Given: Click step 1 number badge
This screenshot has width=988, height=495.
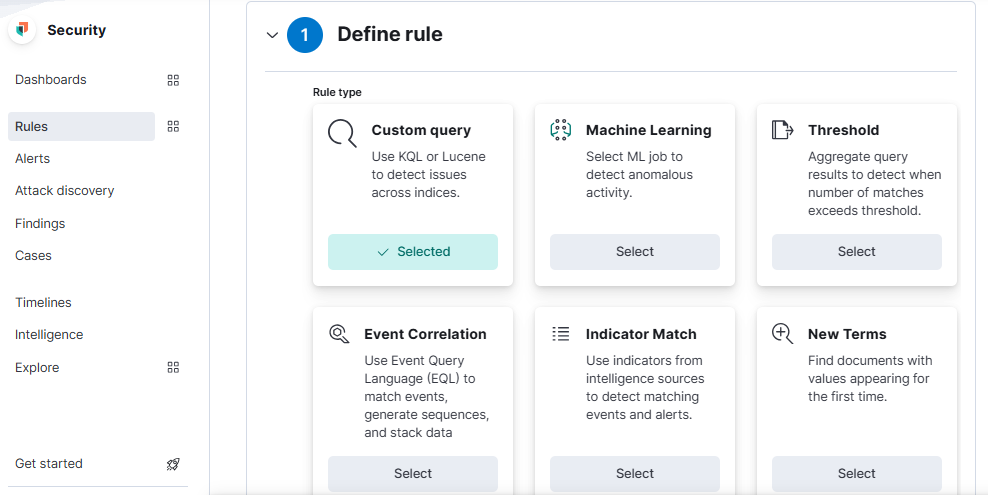Looking at the screenshot, I should (x=305, y=35).
